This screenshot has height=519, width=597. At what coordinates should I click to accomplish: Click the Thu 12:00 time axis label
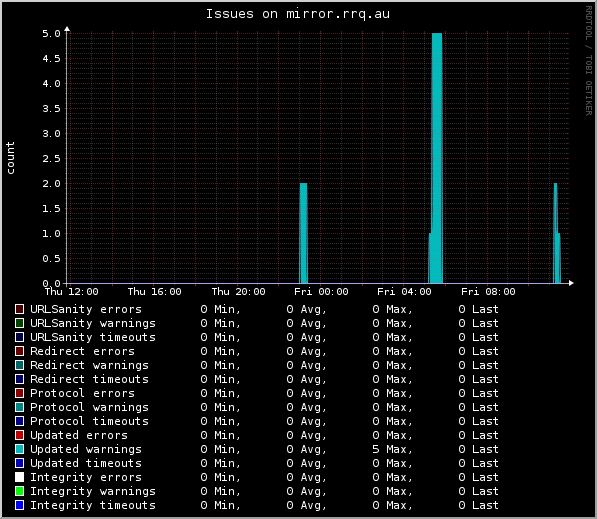[71, 292]
